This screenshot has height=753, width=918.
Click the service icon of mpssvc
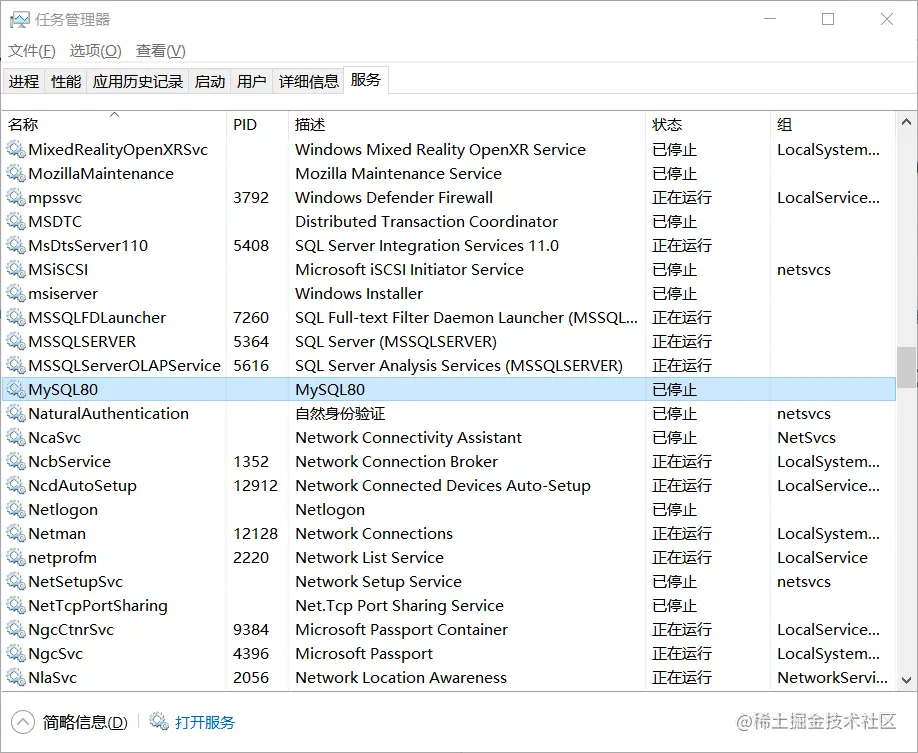point(16,197)
